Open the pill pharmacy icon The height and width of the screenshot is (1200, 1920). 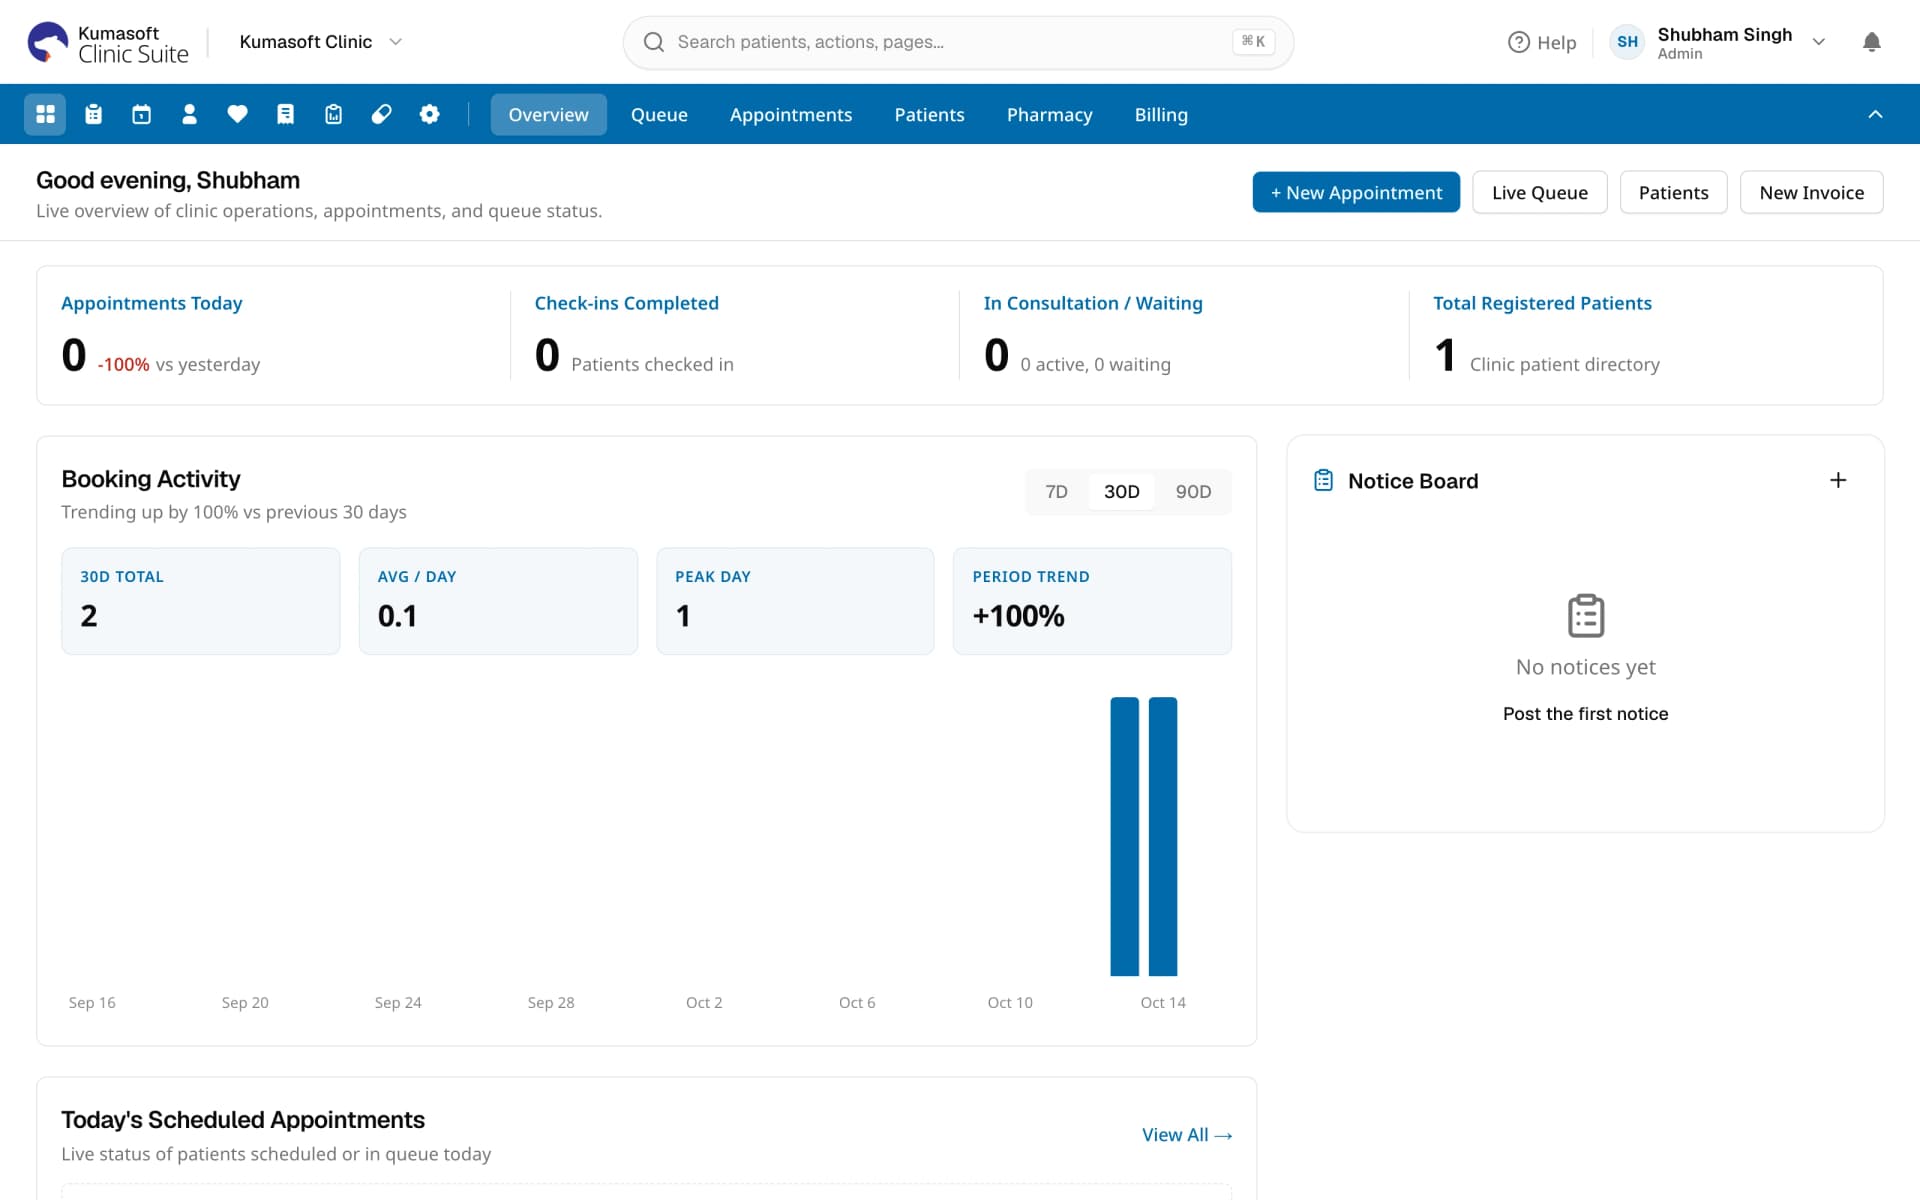tap(381, 114)
